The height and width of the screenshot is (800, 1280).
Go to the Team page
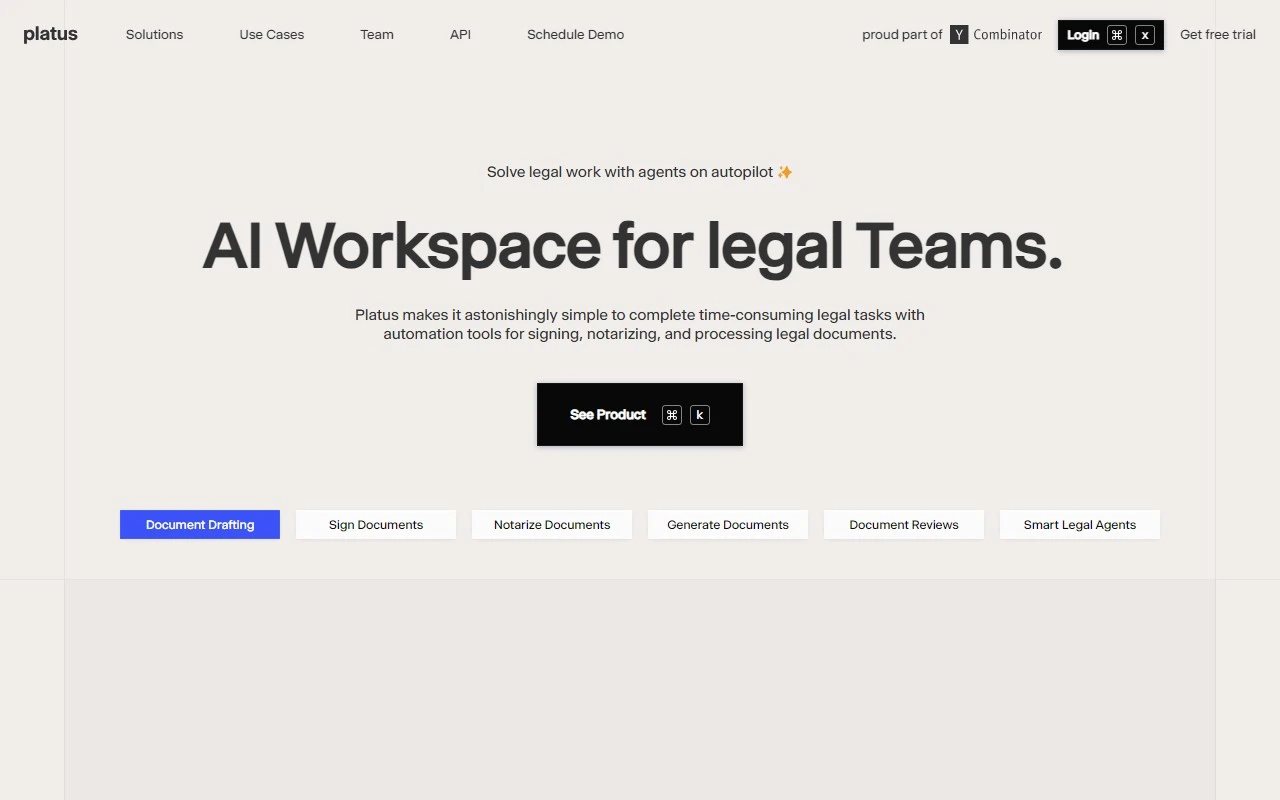[377, 34]
